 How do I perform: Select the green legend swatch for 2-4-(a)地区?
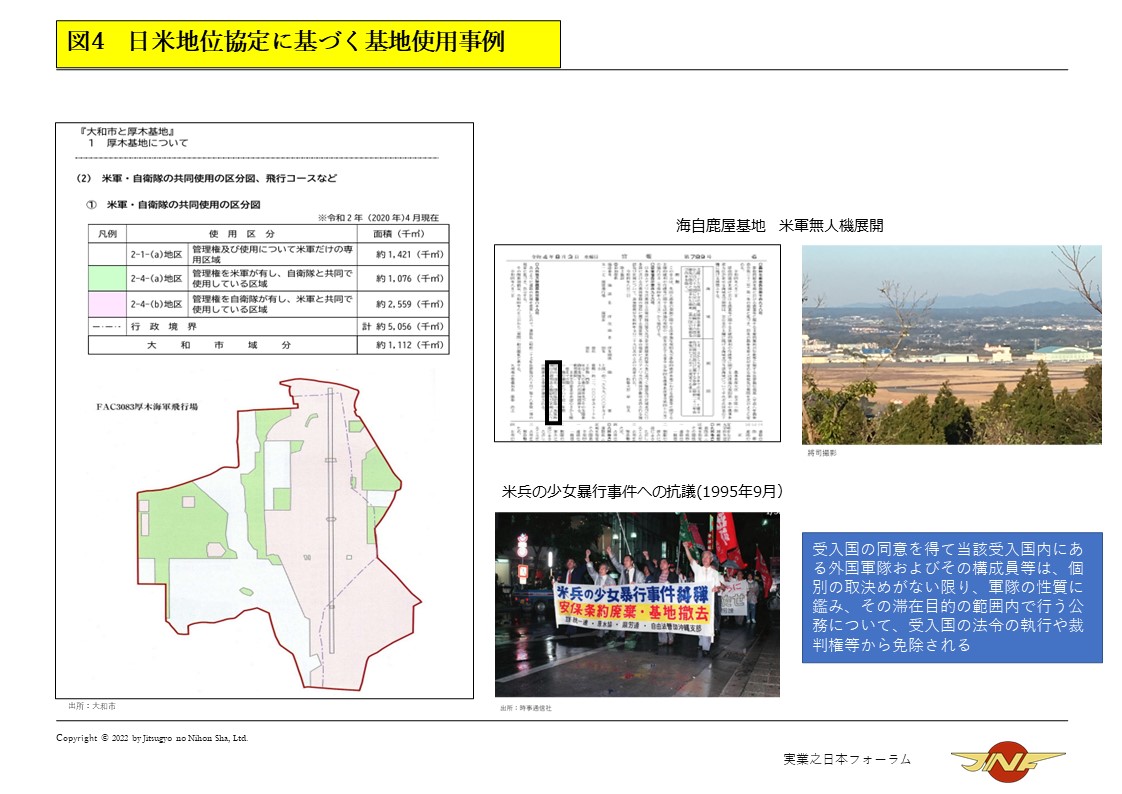[x=107, y=278]
